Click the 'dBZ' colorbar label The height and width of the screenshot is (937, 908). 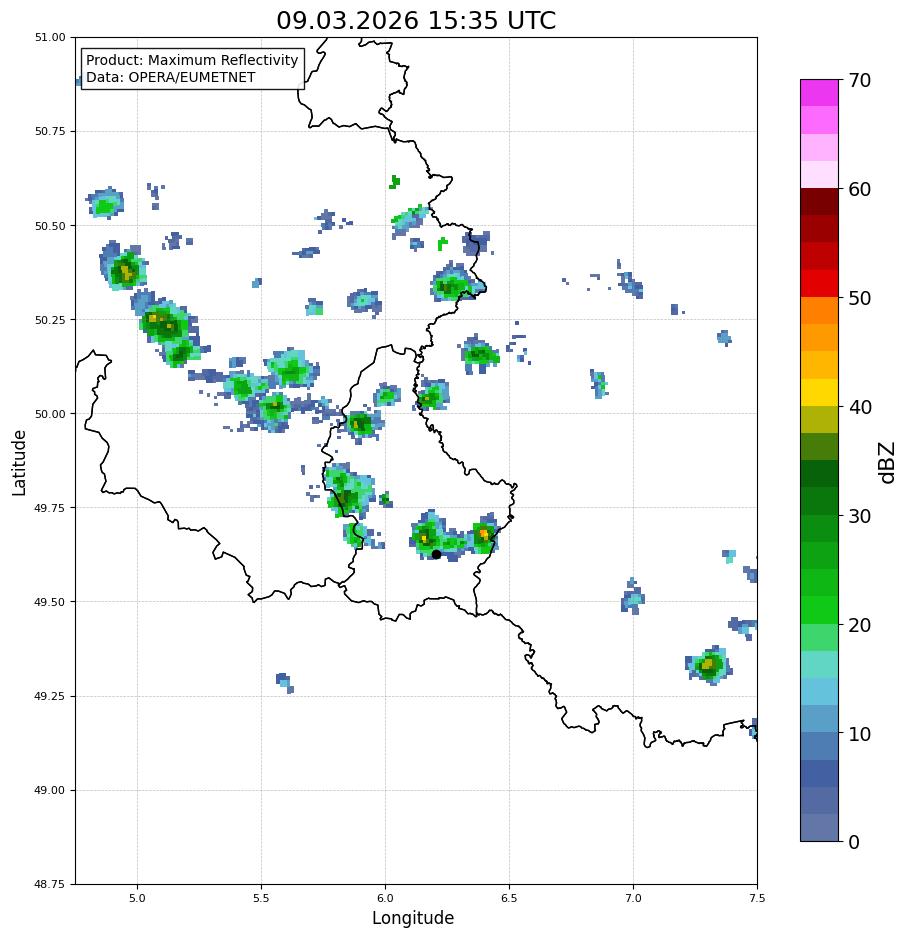[x=888, y=462]
